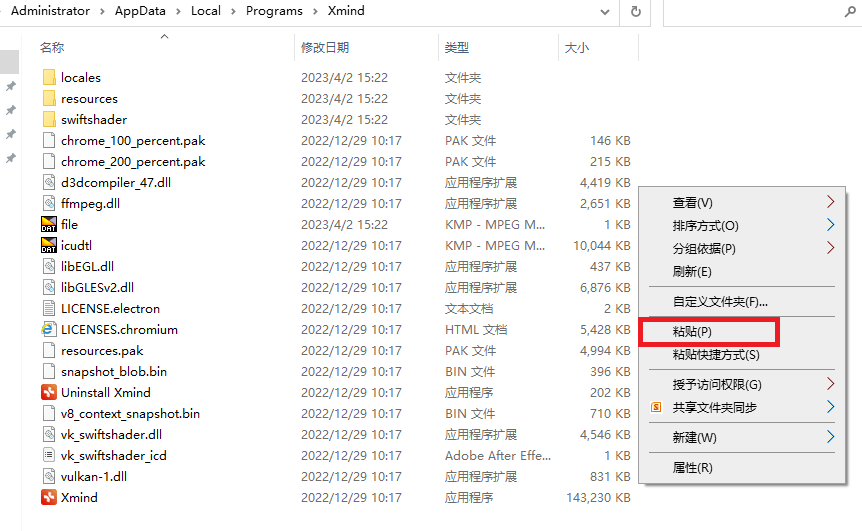The image size is (862, 531).
Task: Go to AppData in the breadcrumb
Action: tap(140, 11)
